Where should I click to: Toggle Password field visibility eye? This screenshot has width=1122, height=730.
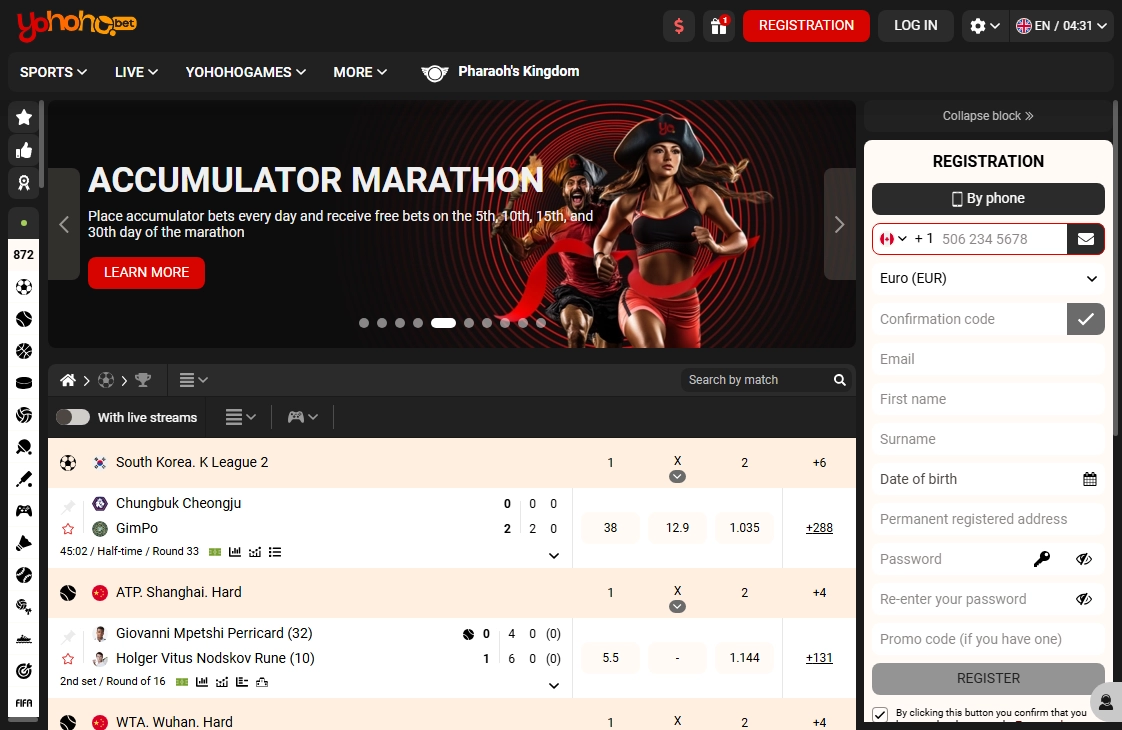click(1084, 559)
